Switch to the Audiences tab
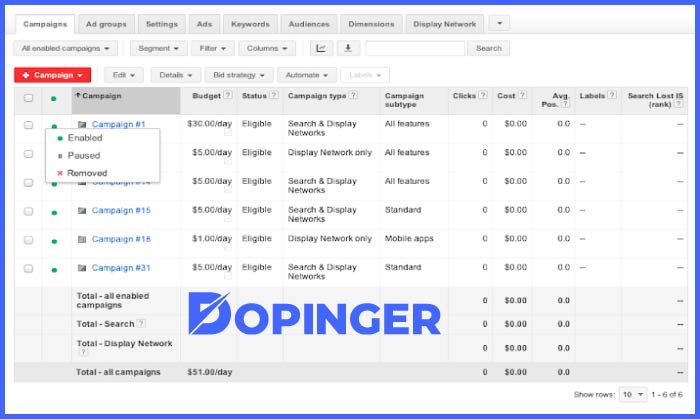Viewport: 700px width, 419px height. [309, 24]
